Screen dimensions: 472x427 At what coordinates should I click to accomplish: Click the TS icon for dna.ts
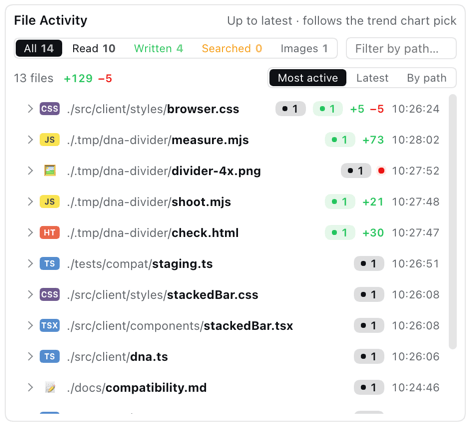point(50,356)
